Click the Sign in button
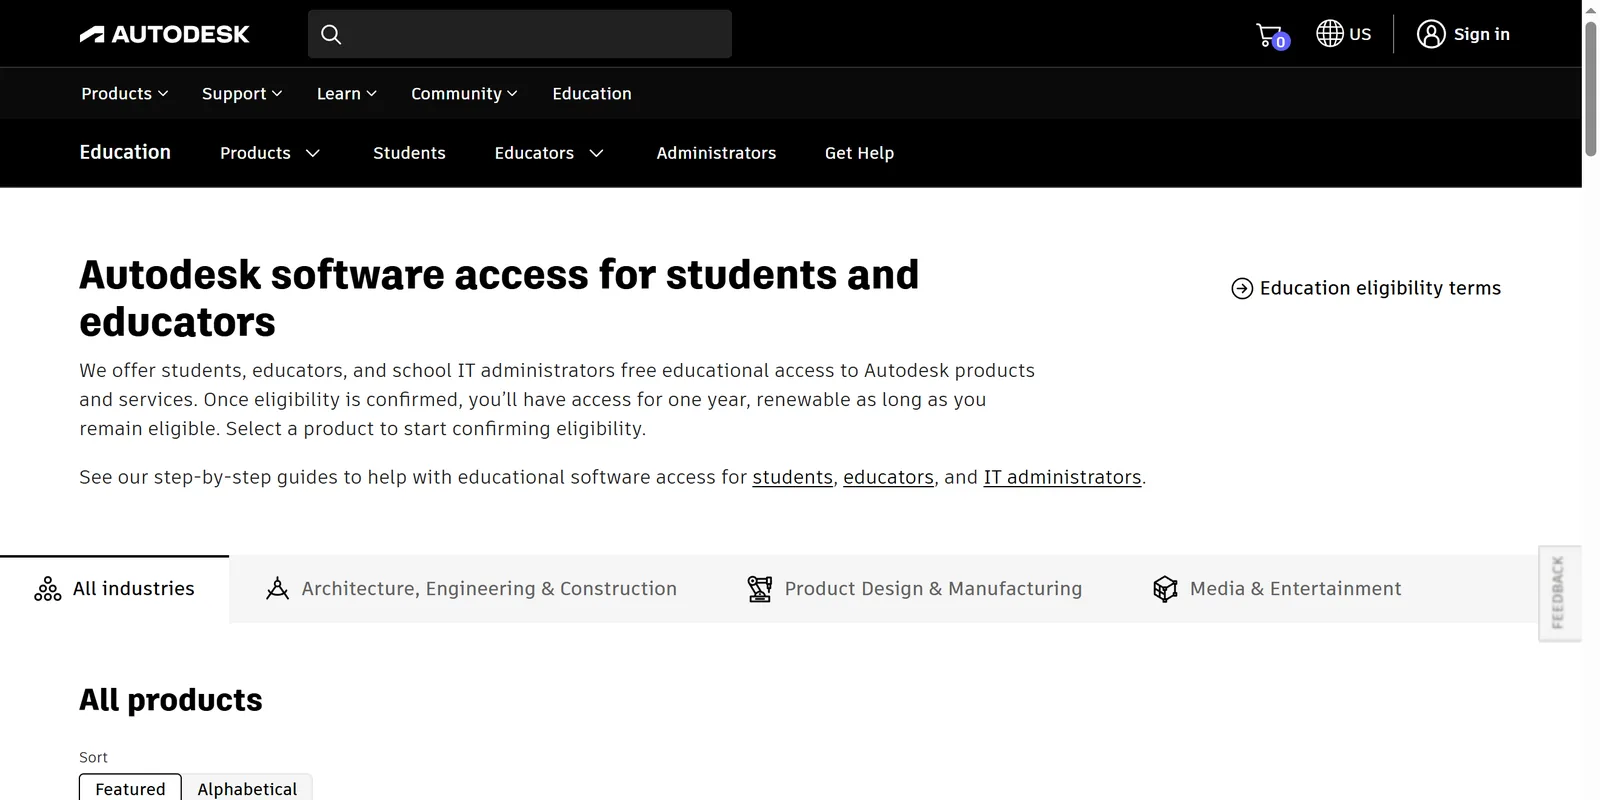 click(x=1464, y=34)
